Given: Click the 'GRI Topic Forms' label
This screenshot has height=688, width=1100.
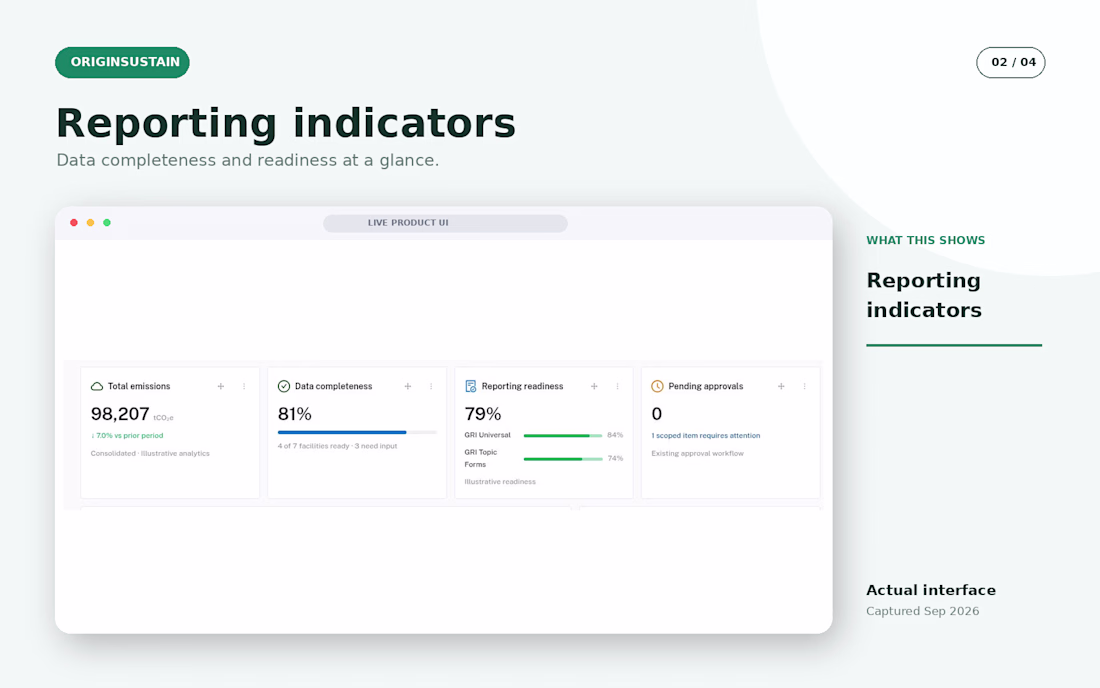Looking at the screenshot, I should tap(481, 458).
